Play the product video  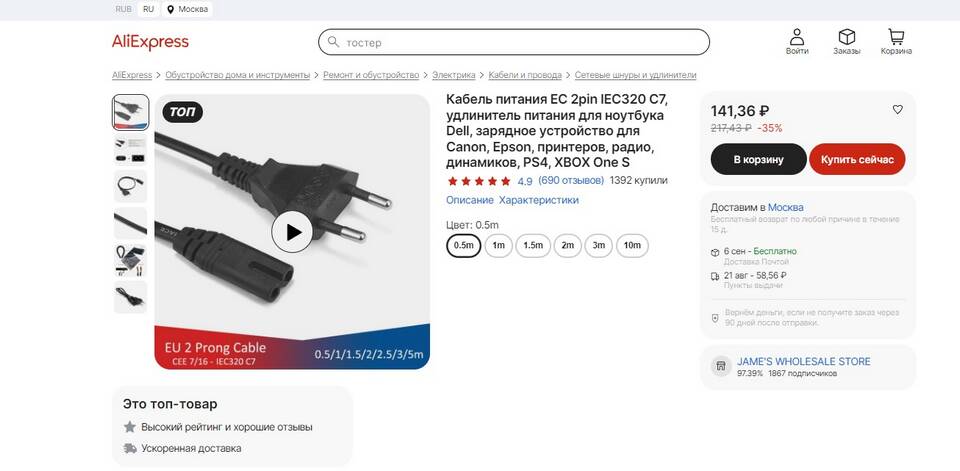[x=292, y=232]
